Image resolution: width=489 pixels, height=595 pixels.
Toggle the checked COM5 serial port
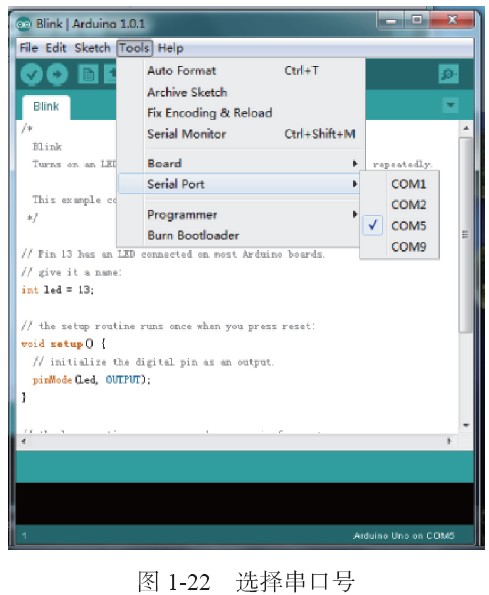click(400, 226)
